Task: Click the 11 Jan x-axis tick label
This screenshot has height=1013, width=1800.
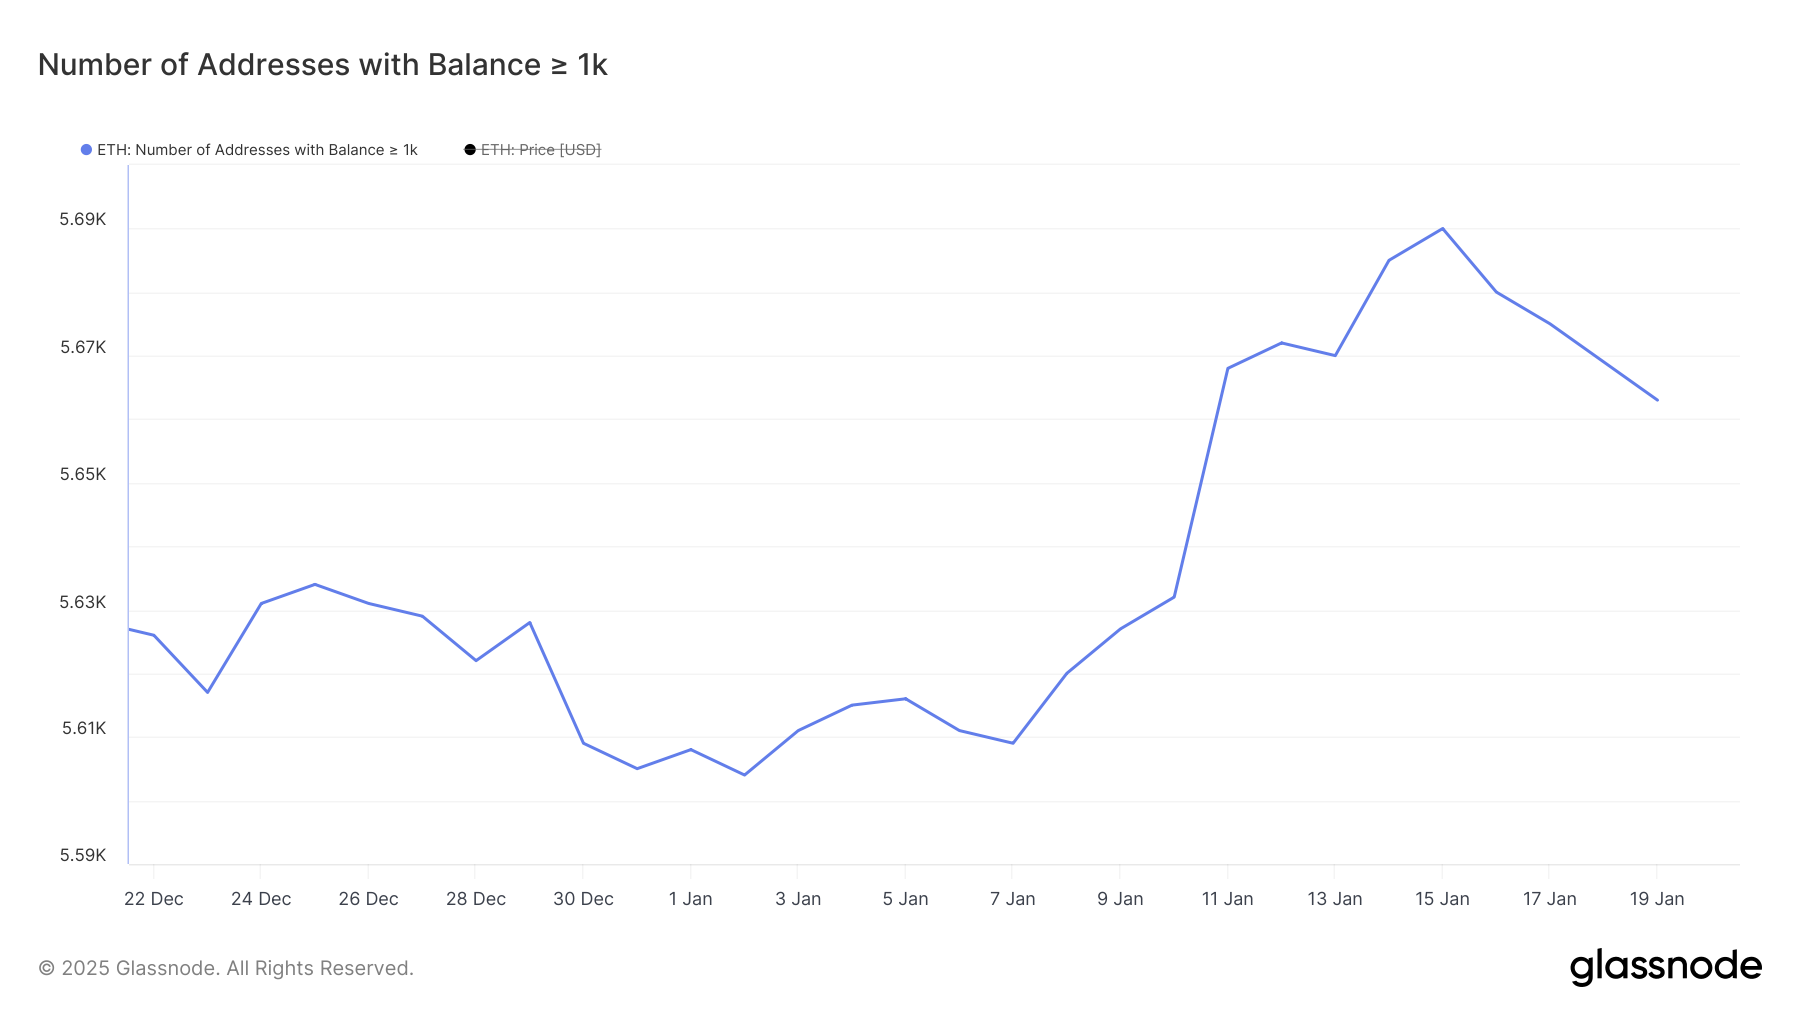Action: [1227, 899]
